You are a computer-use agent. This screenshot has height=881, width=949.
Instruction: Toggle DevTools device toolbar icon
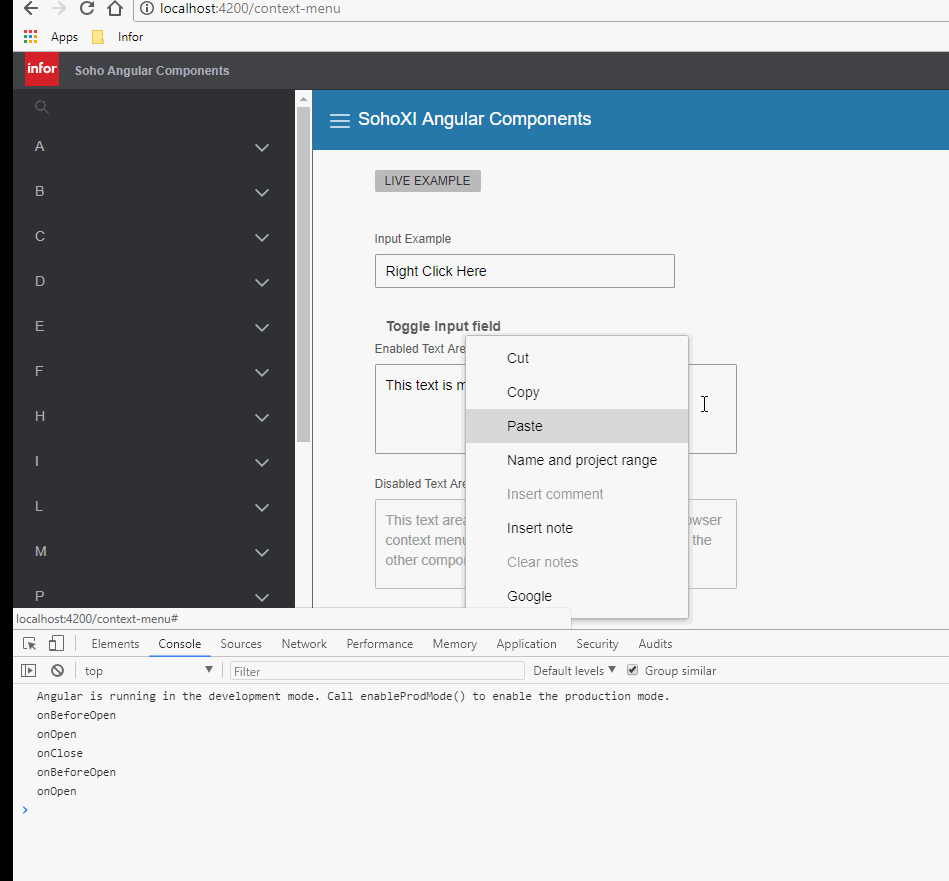click(56, 643)
